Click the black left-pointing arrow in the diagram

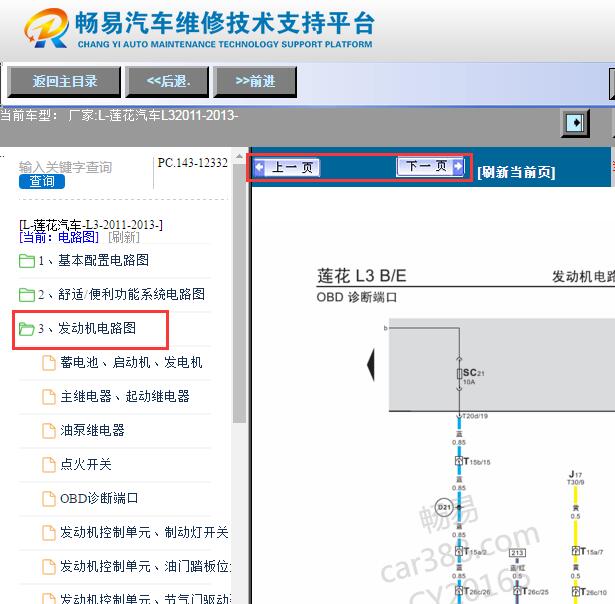pos(371,364)
